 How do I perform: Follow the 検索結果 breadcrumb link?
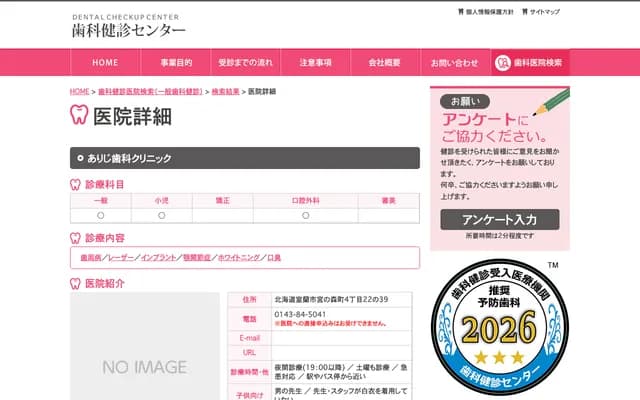(225, 91)
